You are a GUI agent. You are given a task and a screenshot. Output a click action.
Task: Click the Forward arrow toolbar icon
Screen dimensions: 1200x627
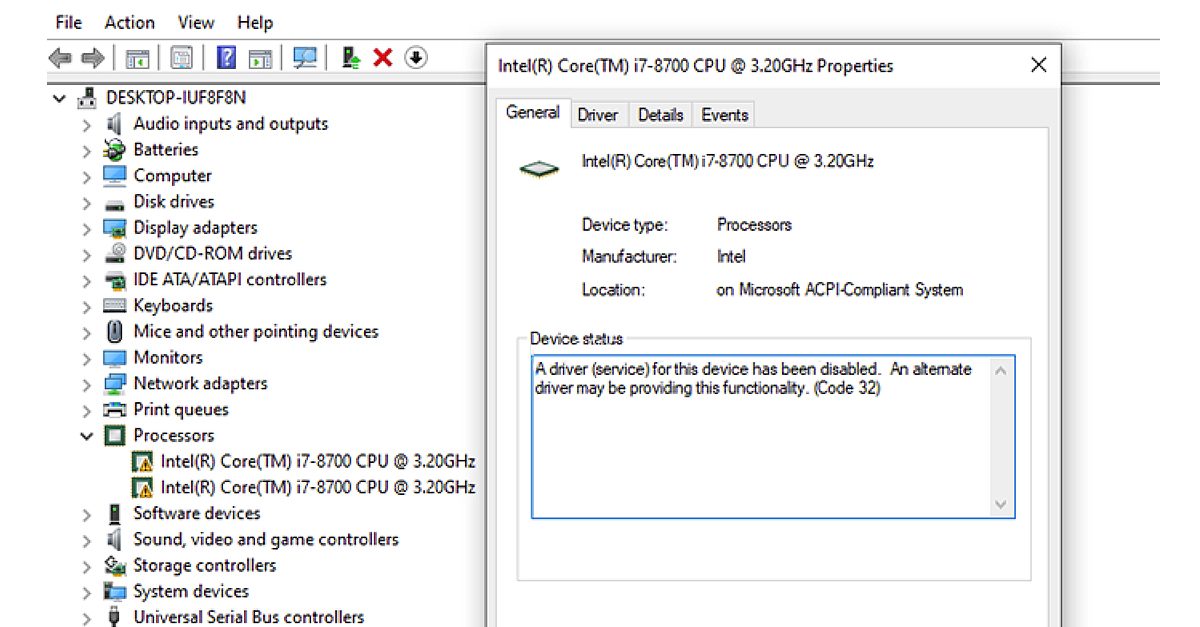click(93, 59)
